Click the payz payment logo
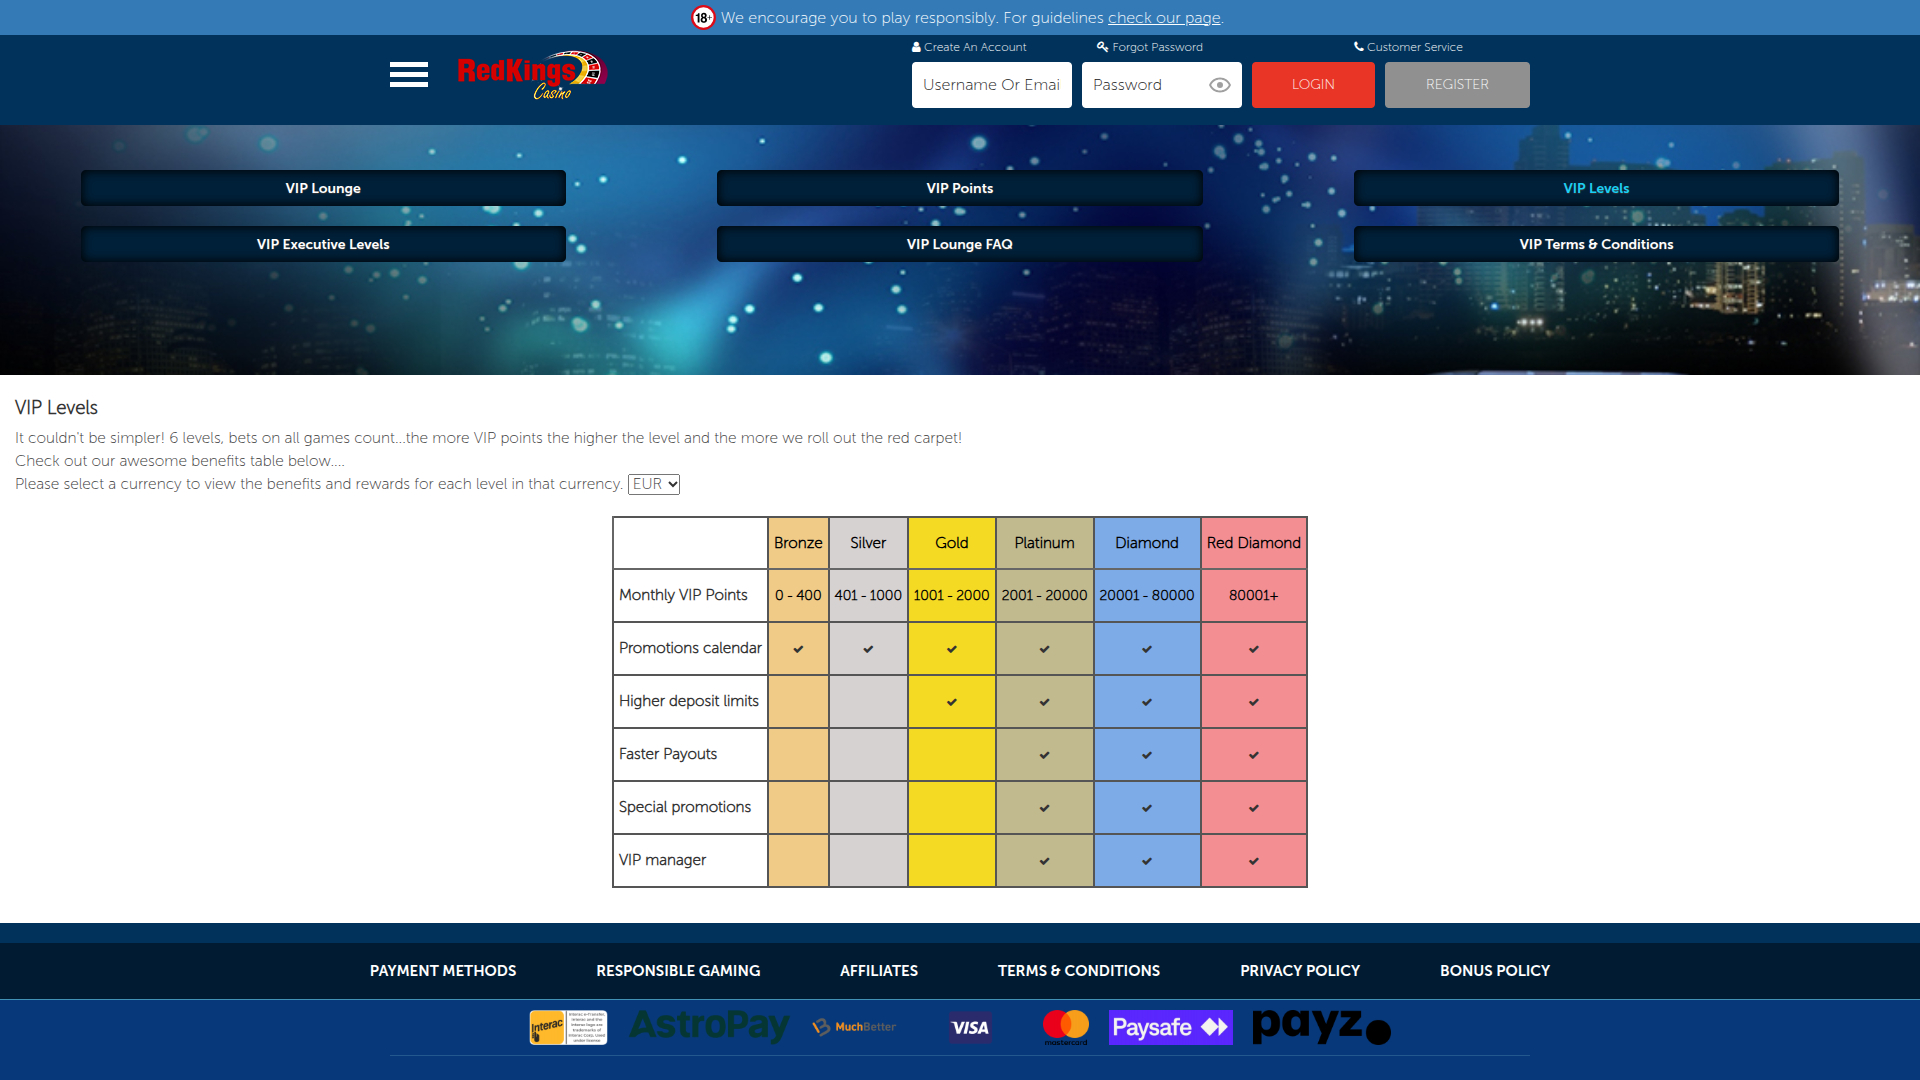Screen dimensions: 1920x1080 point(1319,1027)
